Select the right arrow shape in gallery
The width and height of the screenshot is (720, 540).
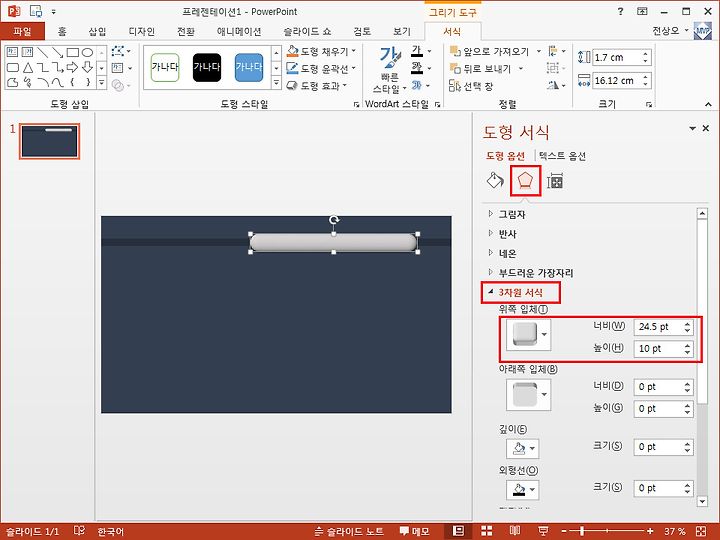pos(72,68)
